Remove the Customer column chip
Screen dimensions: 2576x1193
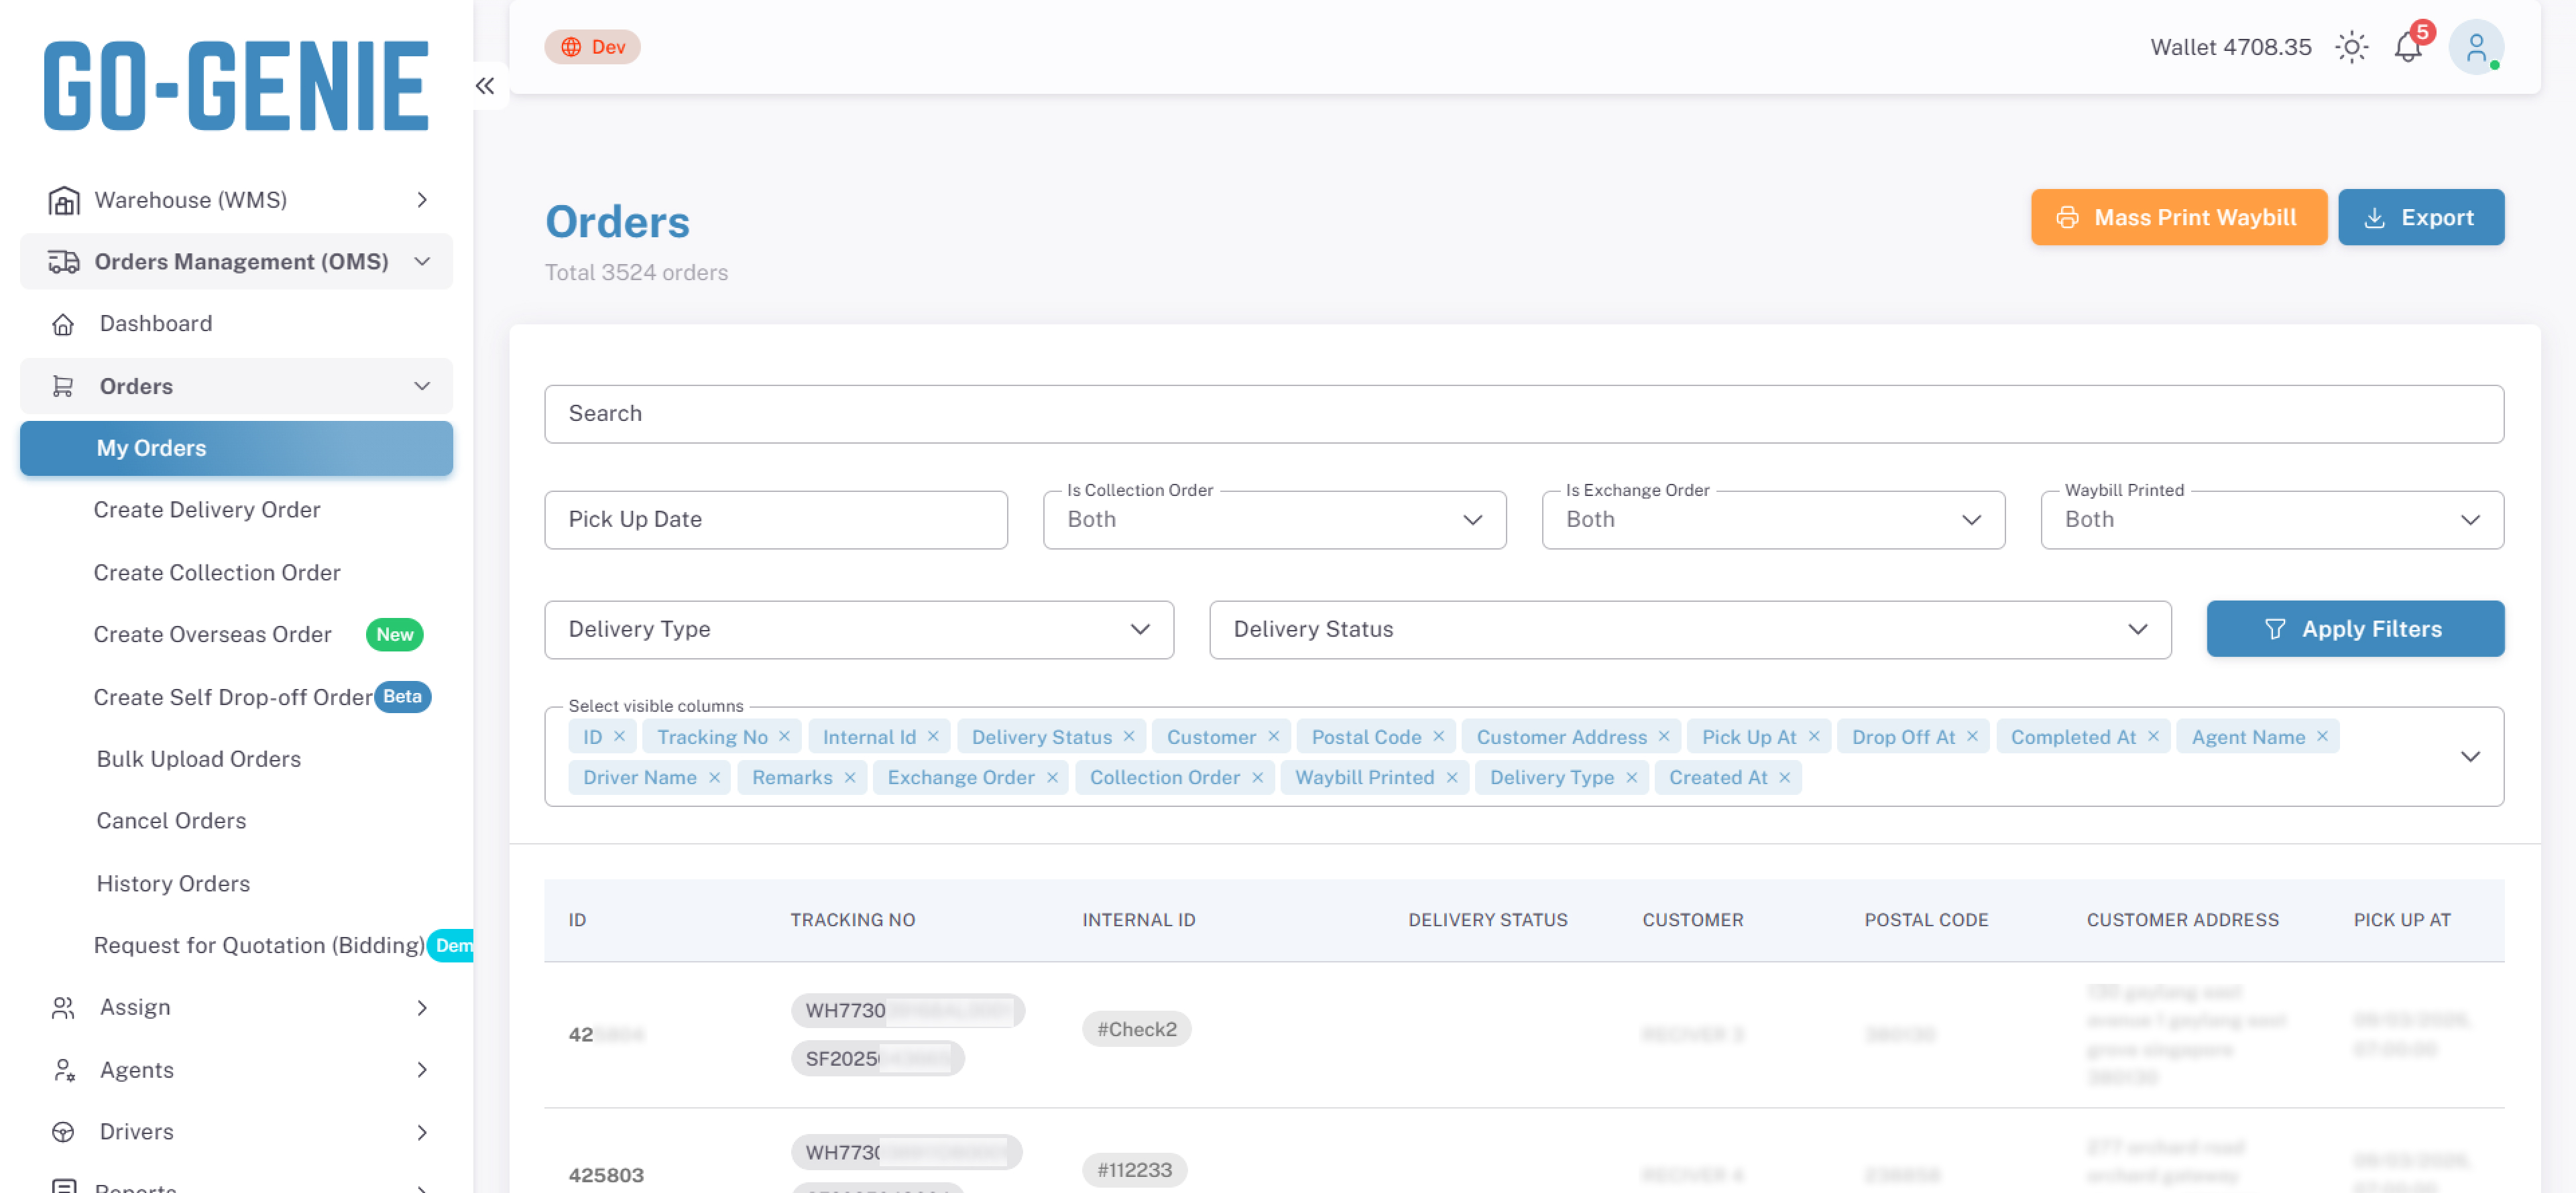tap(1274, 737)
